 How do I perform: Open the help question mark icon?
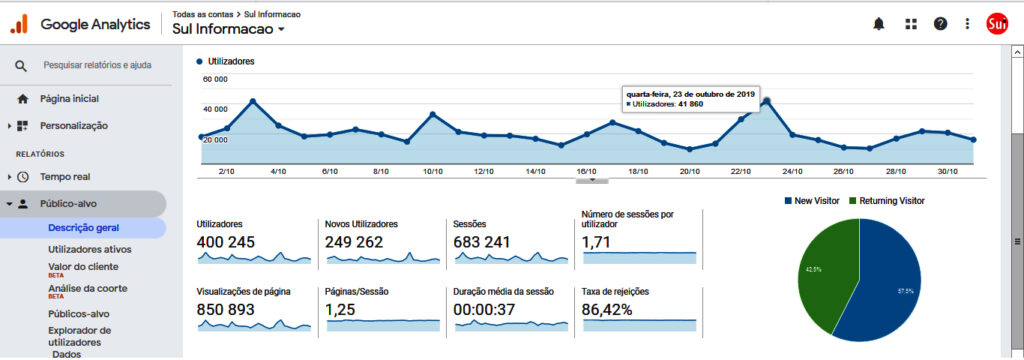click(x=940, y=24)
